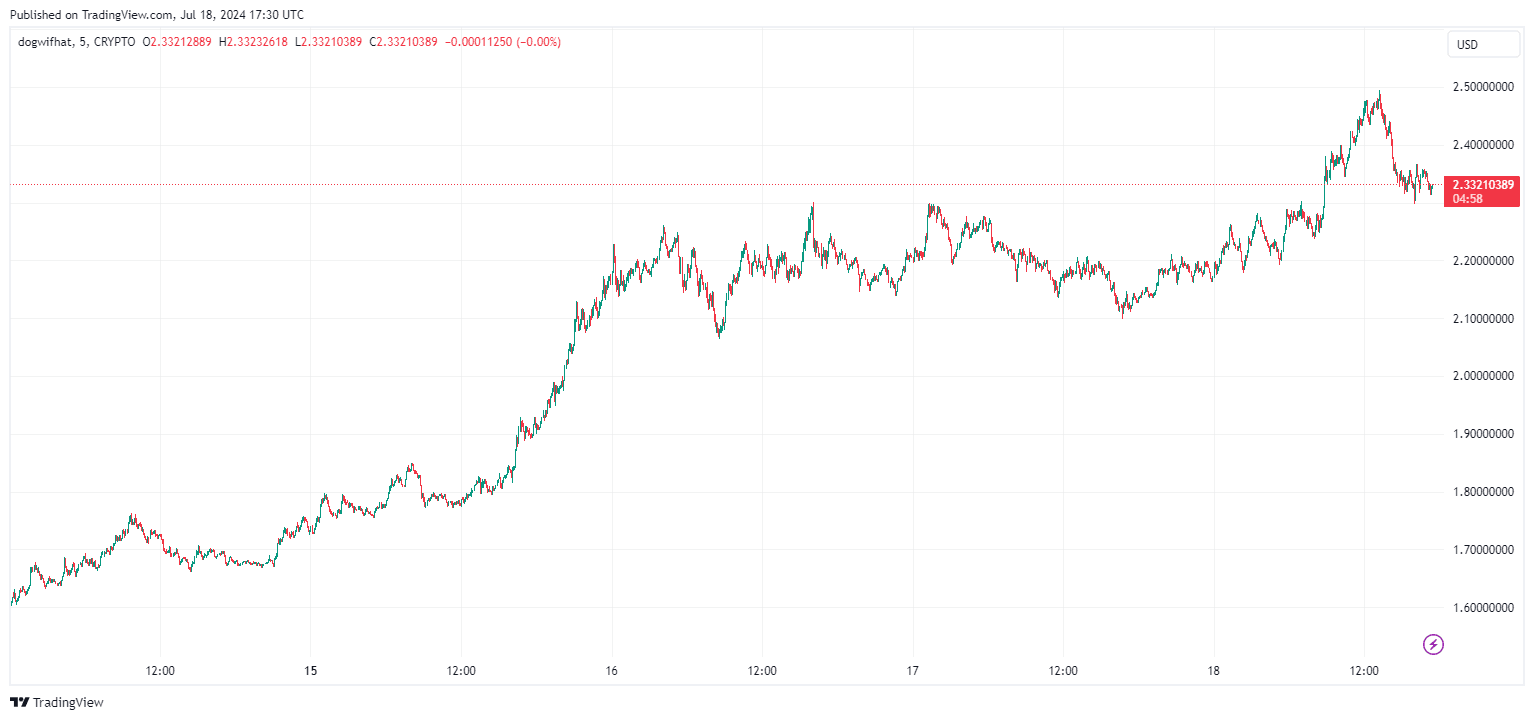Click the 2.20000000 price axis label

pyautogui.click(x=1484, y=261)
